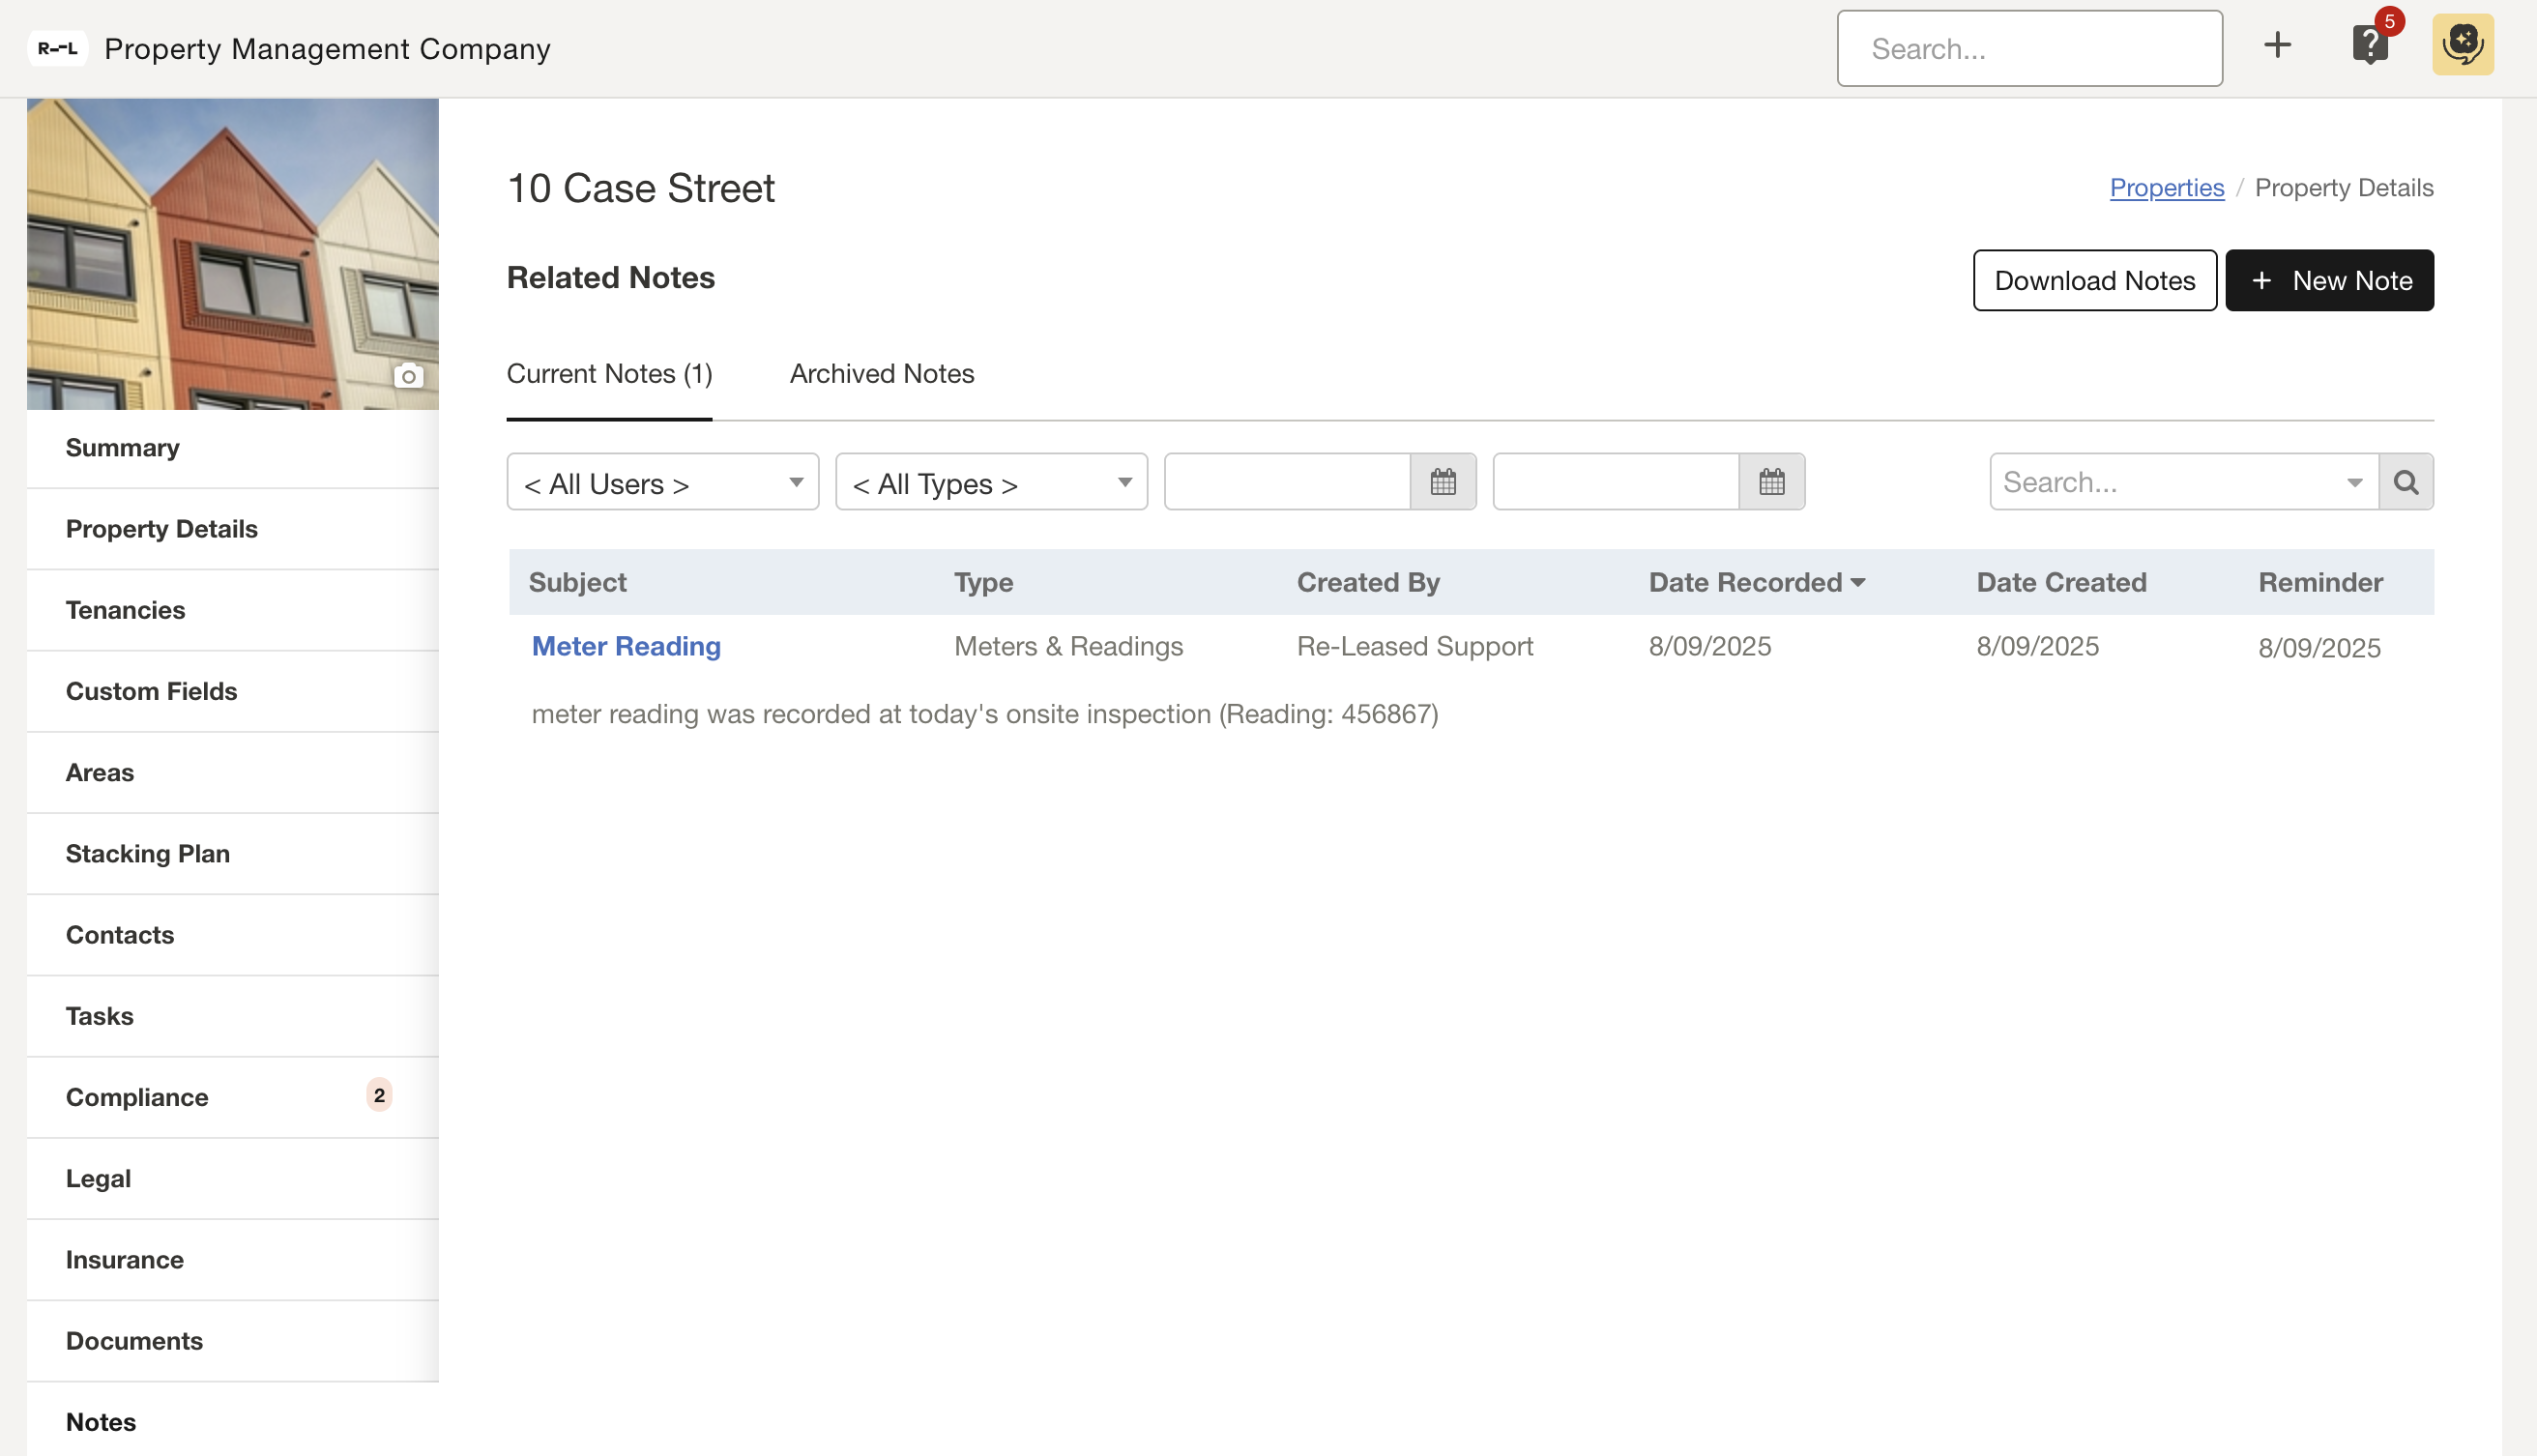
Task: Open the first date calendar picker icon
Action: tap(1442, 482)
